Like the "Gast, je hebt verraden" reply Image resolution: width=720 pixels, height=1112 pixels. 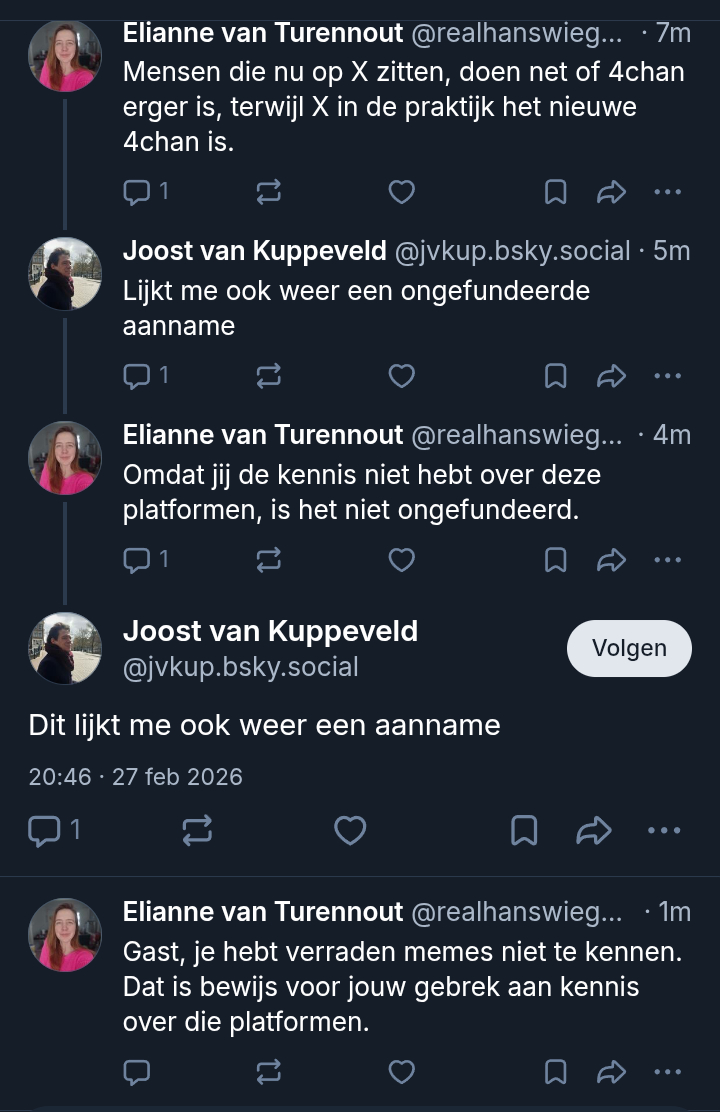tap(401, 1072)
